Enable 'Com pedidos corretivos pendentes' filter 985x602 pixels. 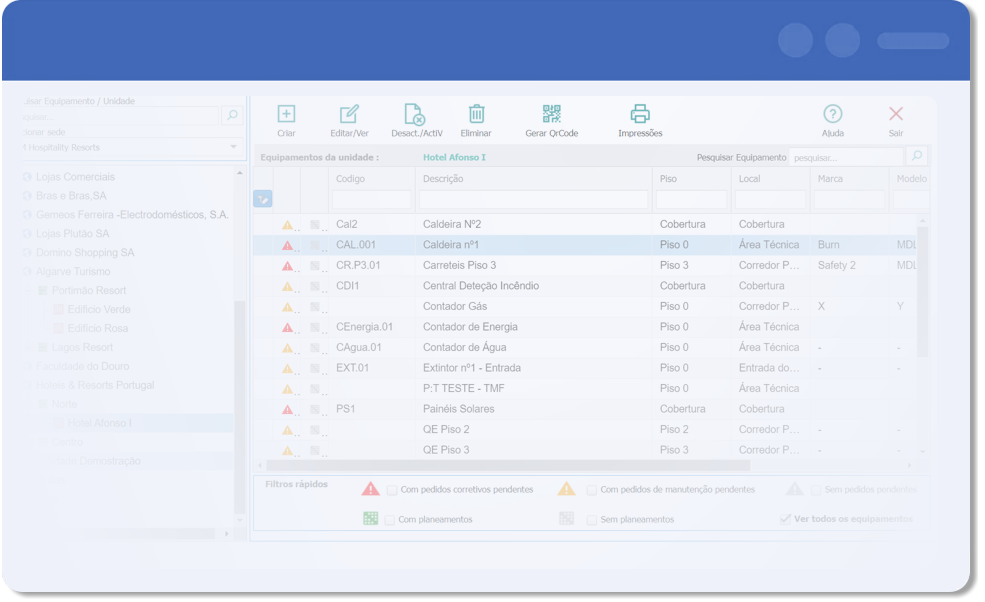pyautogui.click(x=392, y=490)
